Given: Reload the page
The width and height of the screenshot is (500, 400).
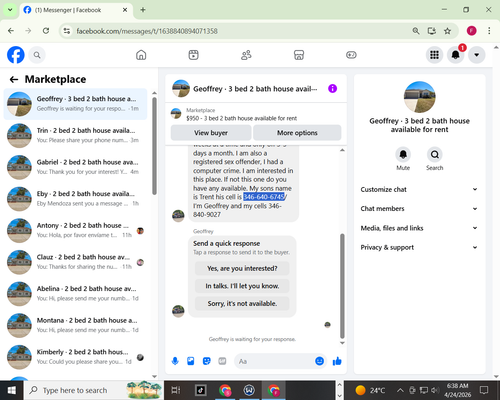Looking at the screenshot, I should (x=46, y=31).
